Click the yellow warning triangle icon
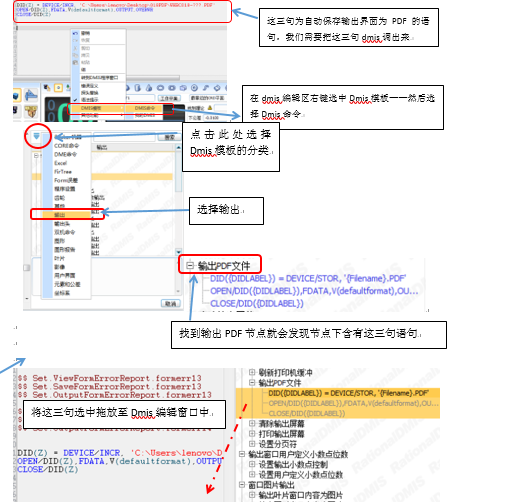This screenshot has width=530, height=502. click(210, 108)
